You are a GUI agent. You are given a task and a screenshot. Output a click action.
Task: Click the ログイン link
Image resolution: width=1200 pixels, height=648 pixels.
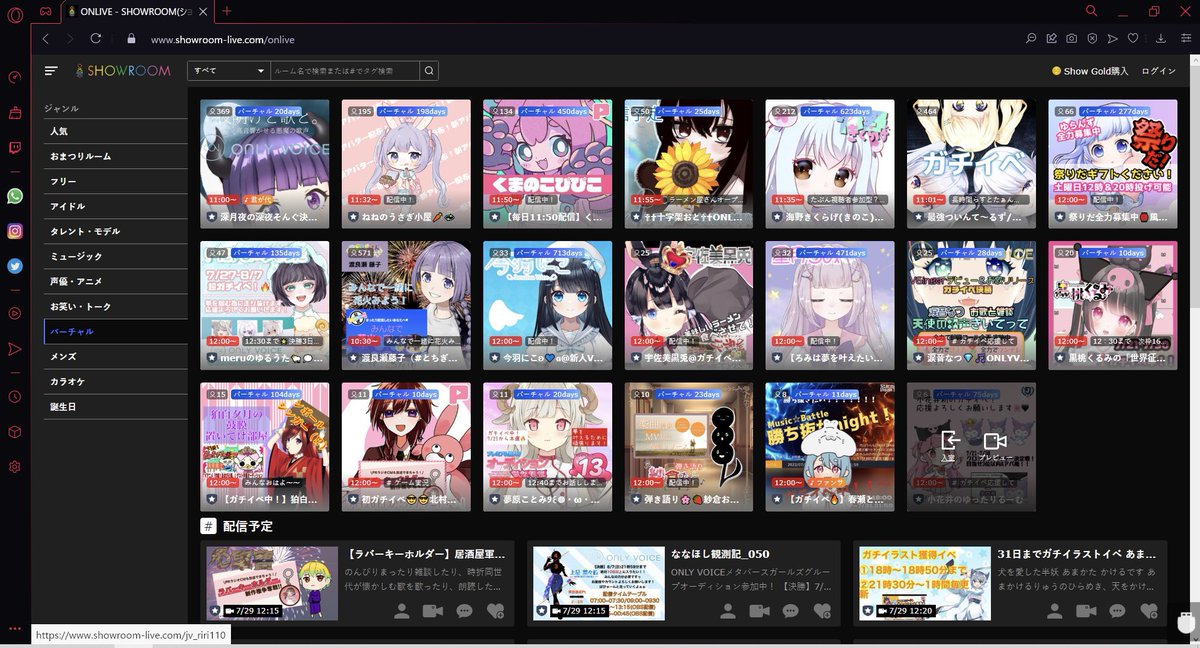(x=1158, y=71)
